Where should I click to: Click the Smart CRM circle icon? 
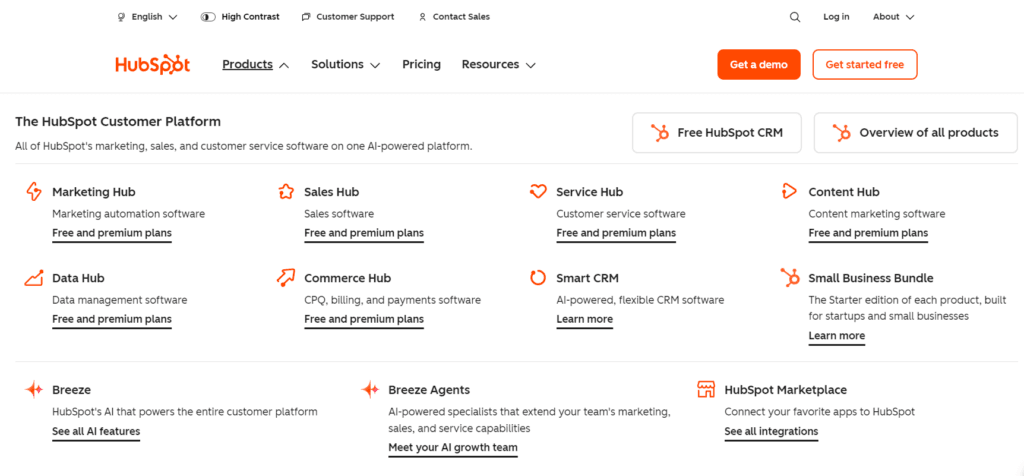click(x=537, y=278)
